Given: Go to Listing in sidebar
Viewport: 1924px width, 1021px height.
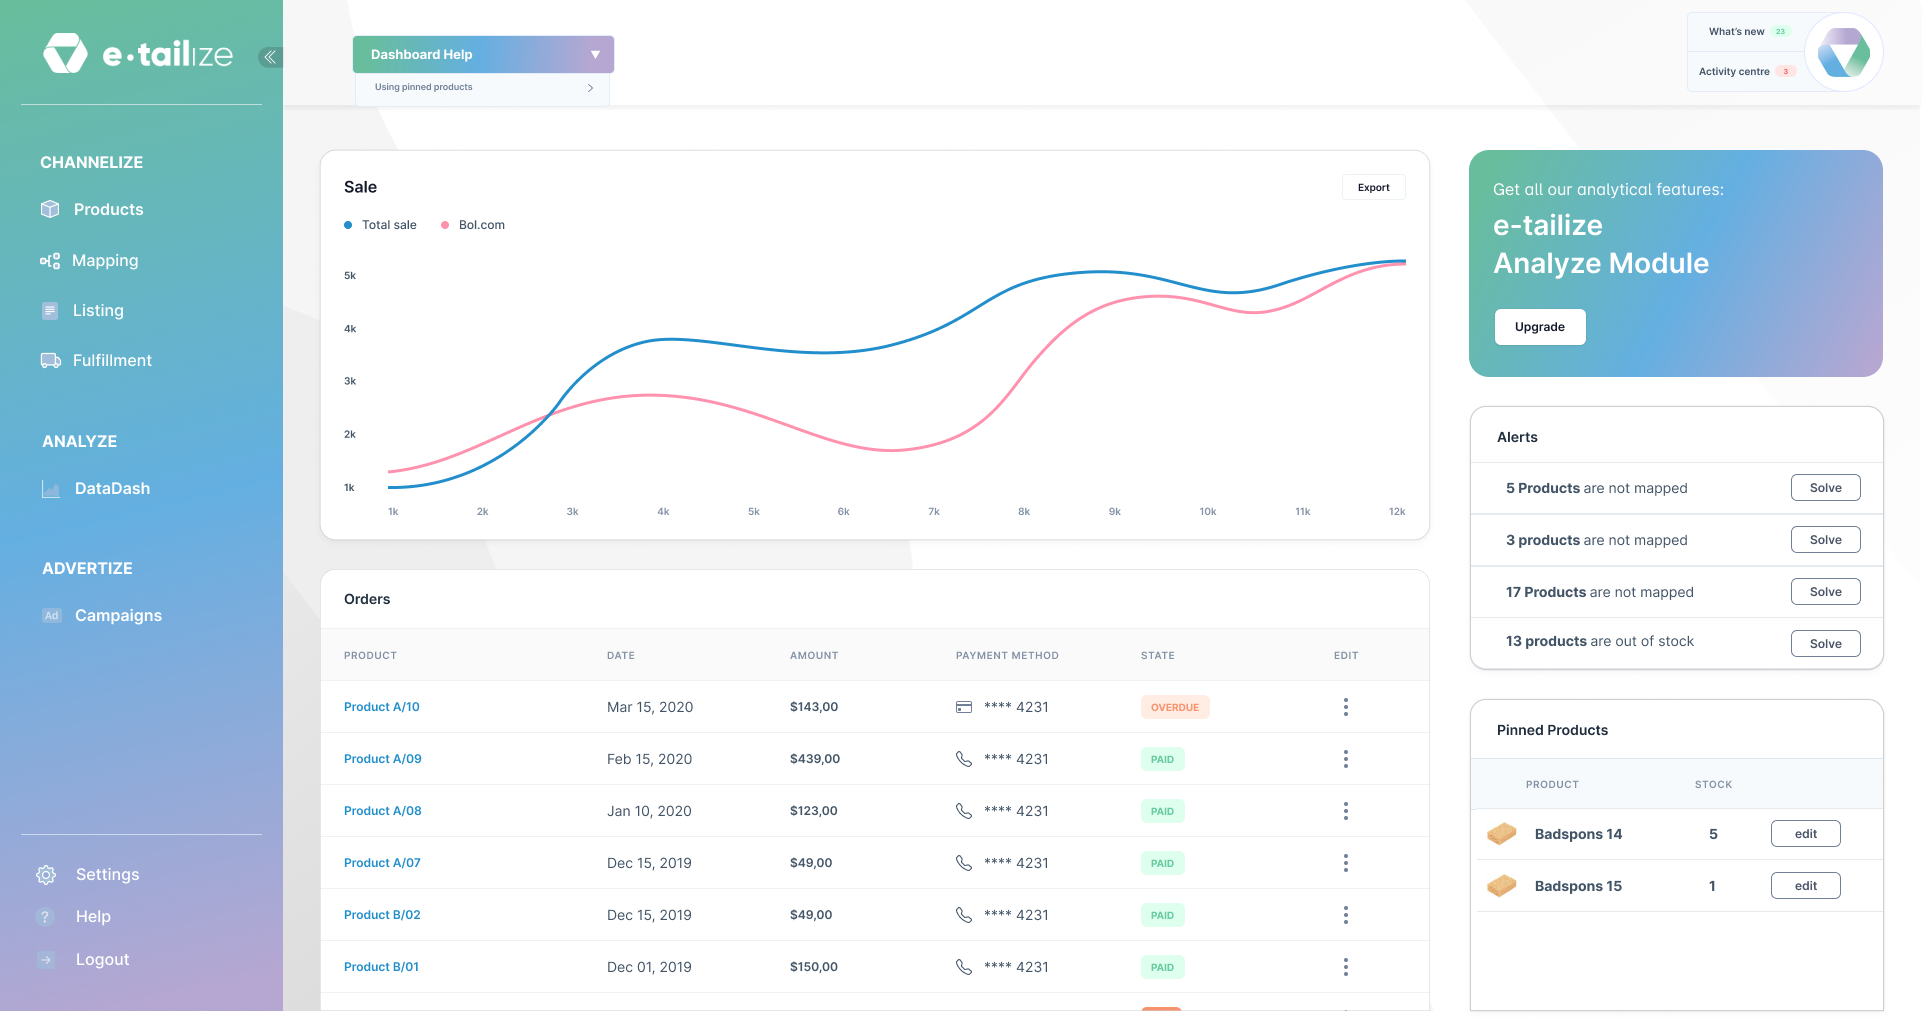Looking at the screenshot, I should (x=98, y=310).
